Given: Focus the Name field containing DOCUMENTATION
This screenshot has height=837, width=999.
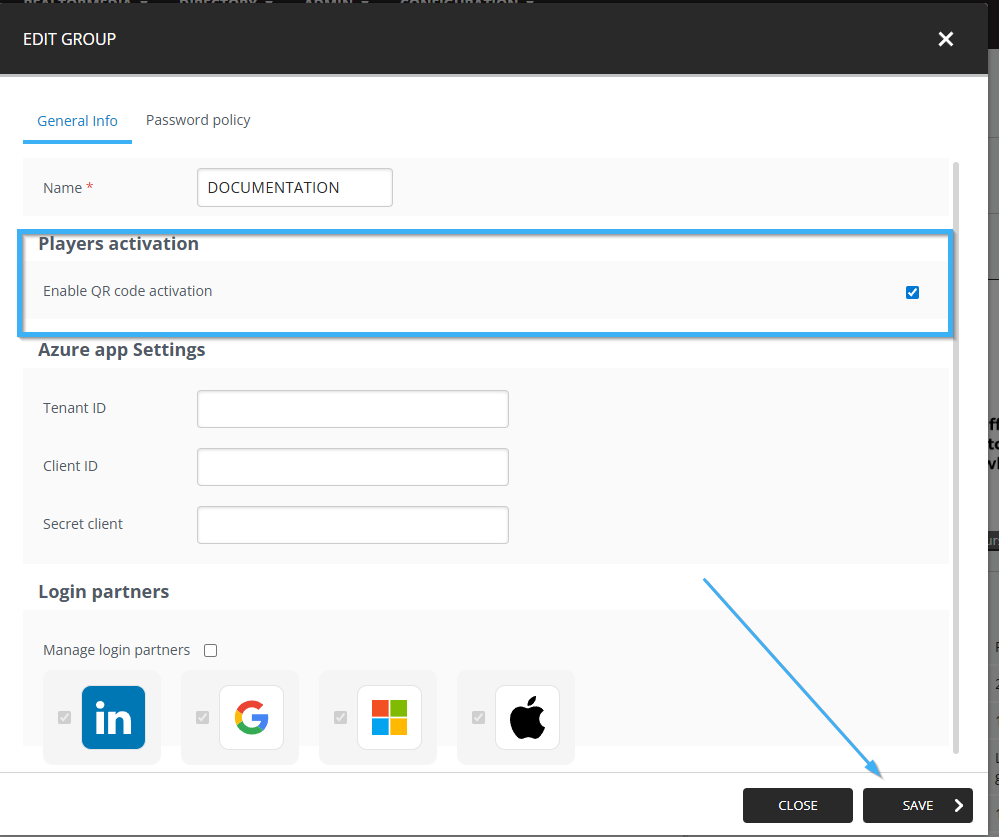Looking at the screenshot, I should pos(294,187).
